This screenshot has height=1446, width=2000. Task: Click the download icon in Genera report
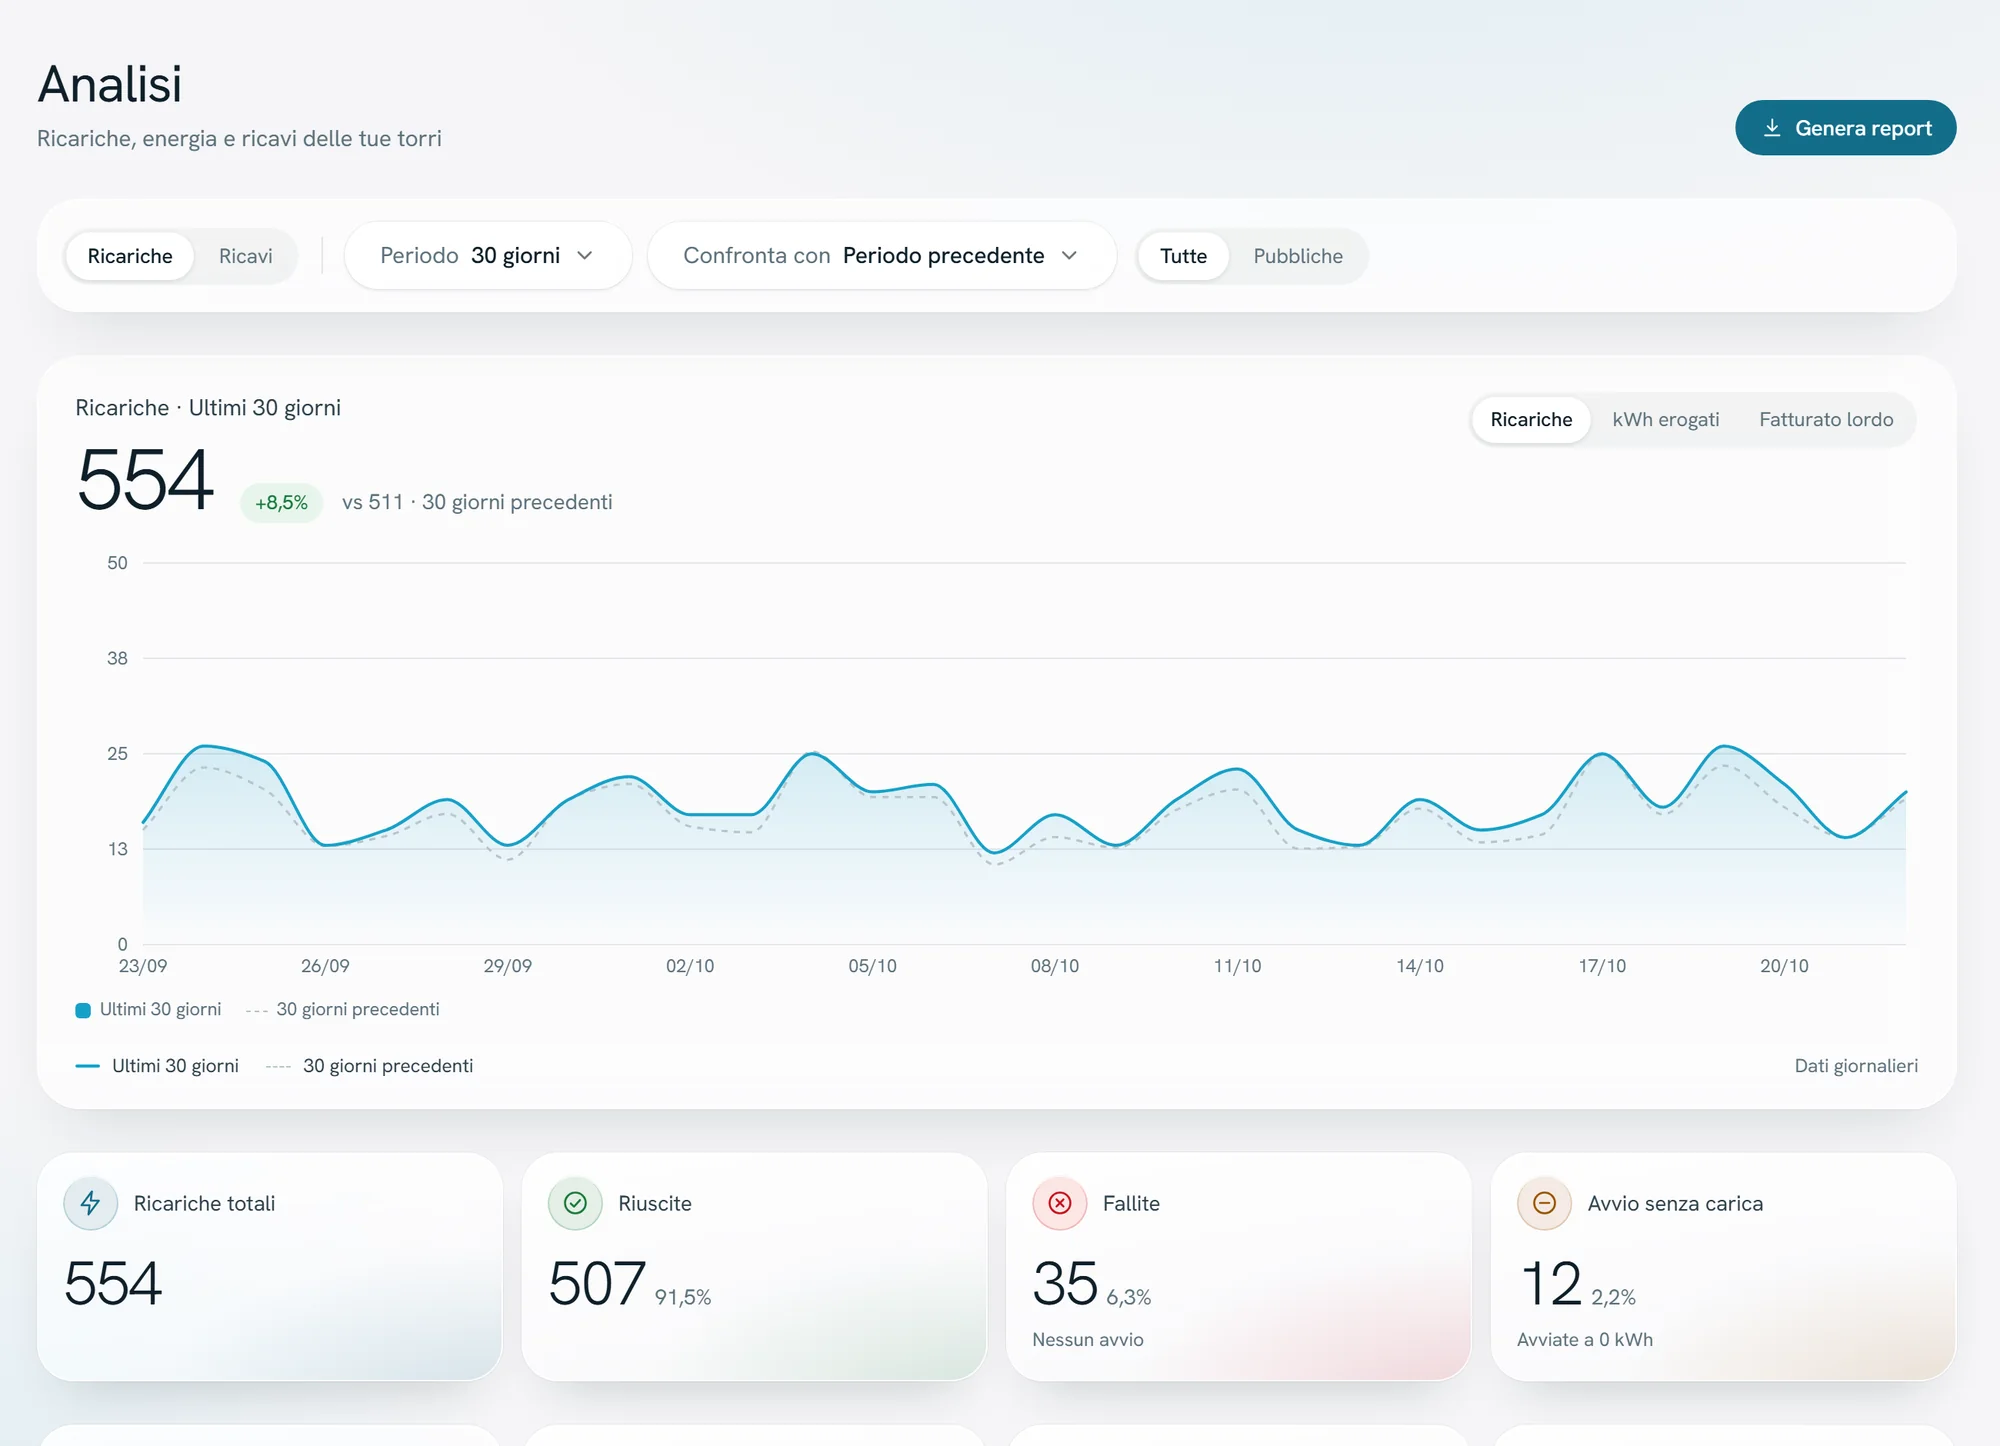(1772, 128)
